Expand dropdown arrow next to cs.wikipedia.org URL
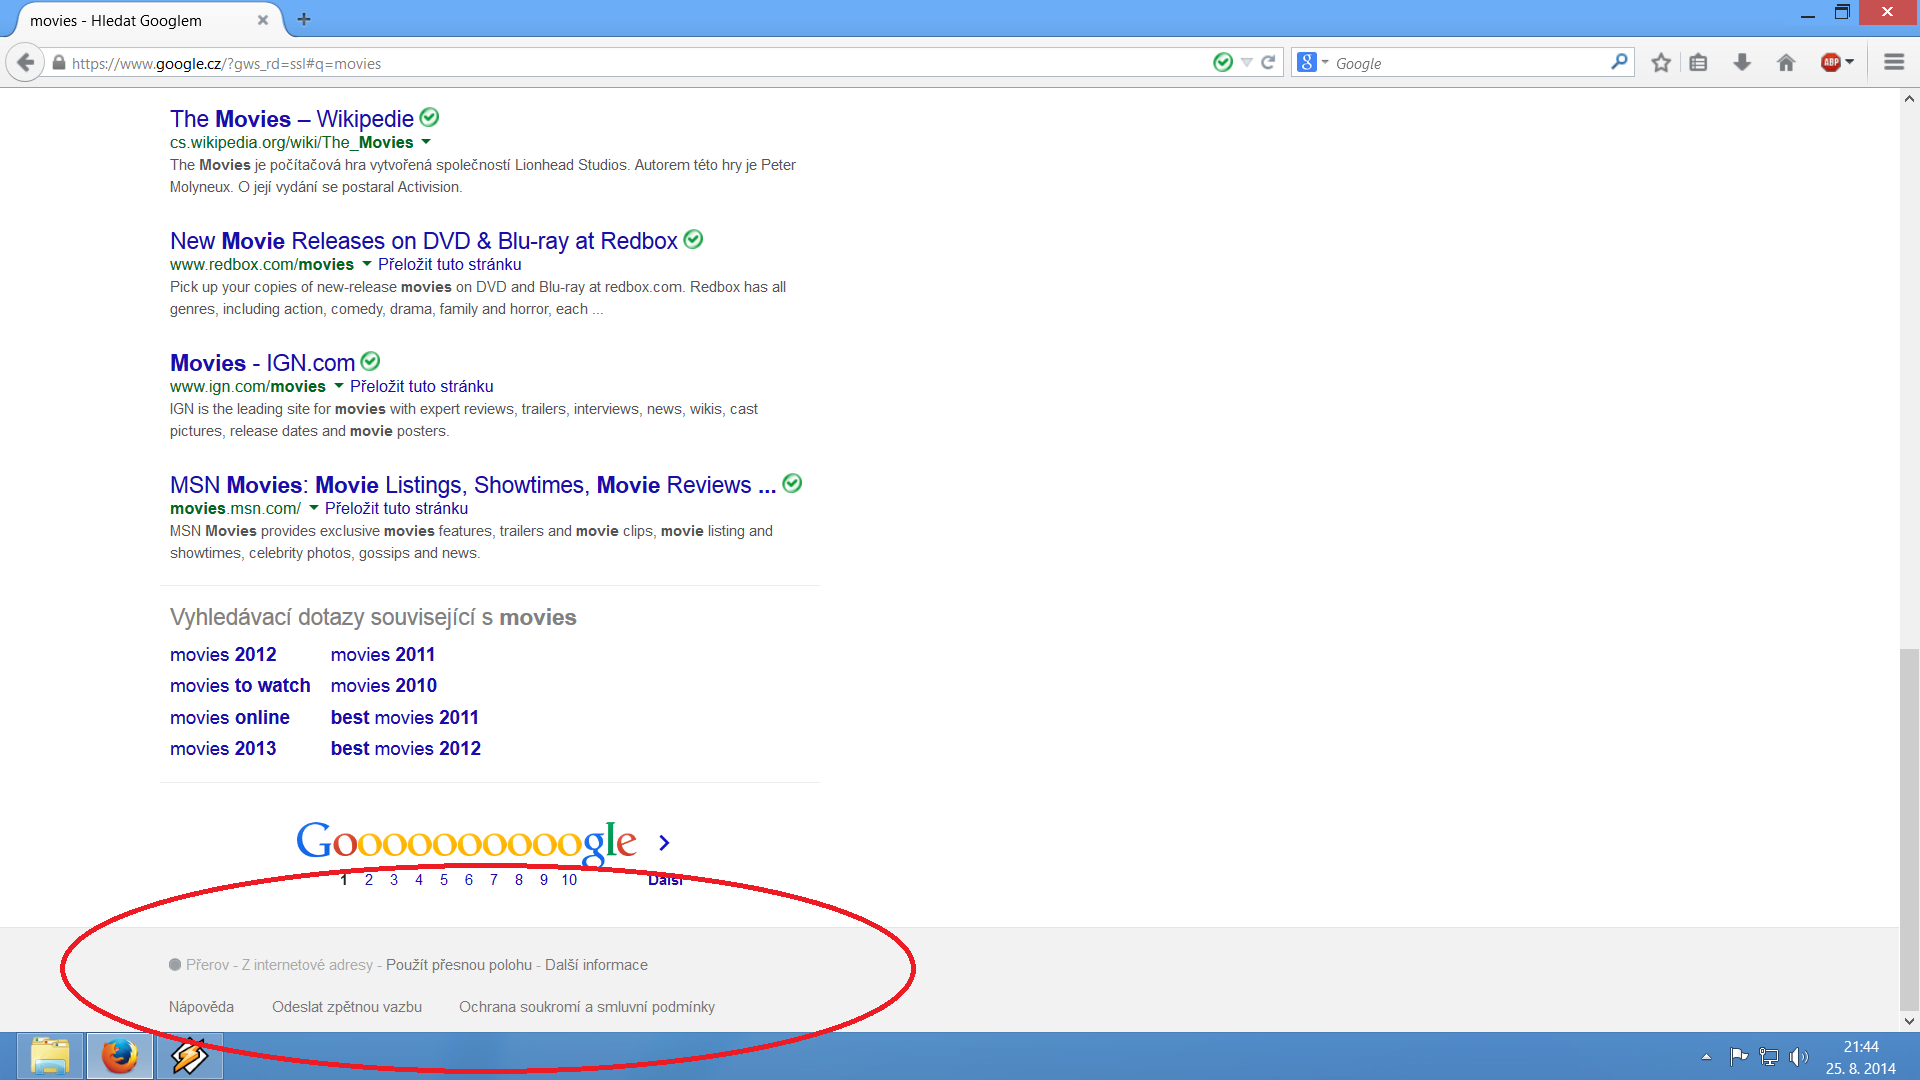 [x=426, y=142]
